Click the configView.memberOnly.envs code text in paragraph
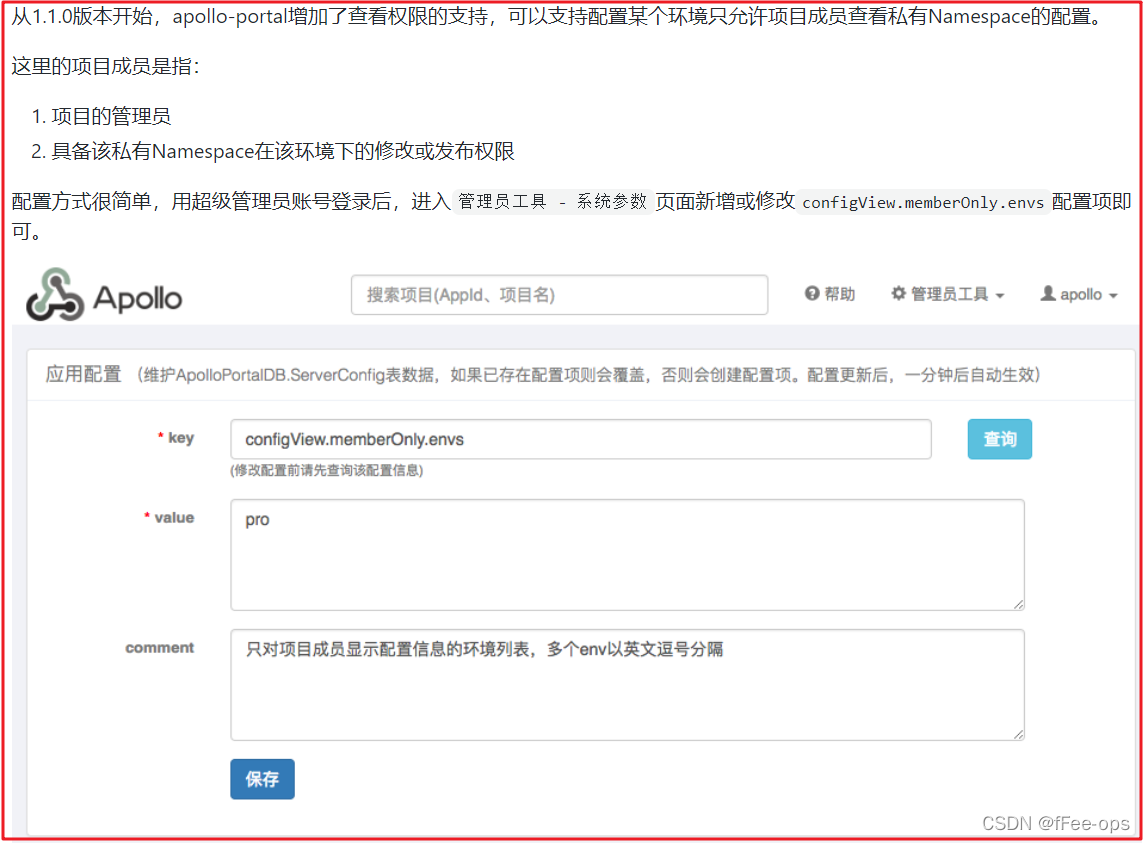 click(923, 202)
